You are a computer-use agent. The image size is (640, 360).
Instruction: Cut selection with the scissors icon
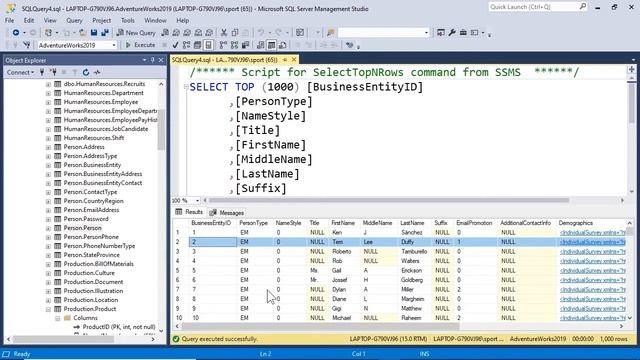pyautogui.click(x=224, y=33)
